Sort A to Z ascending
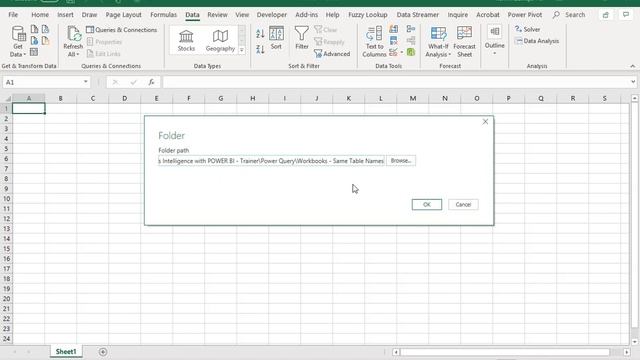This screenshot has width=640, height=360. (x=260, y=33)
